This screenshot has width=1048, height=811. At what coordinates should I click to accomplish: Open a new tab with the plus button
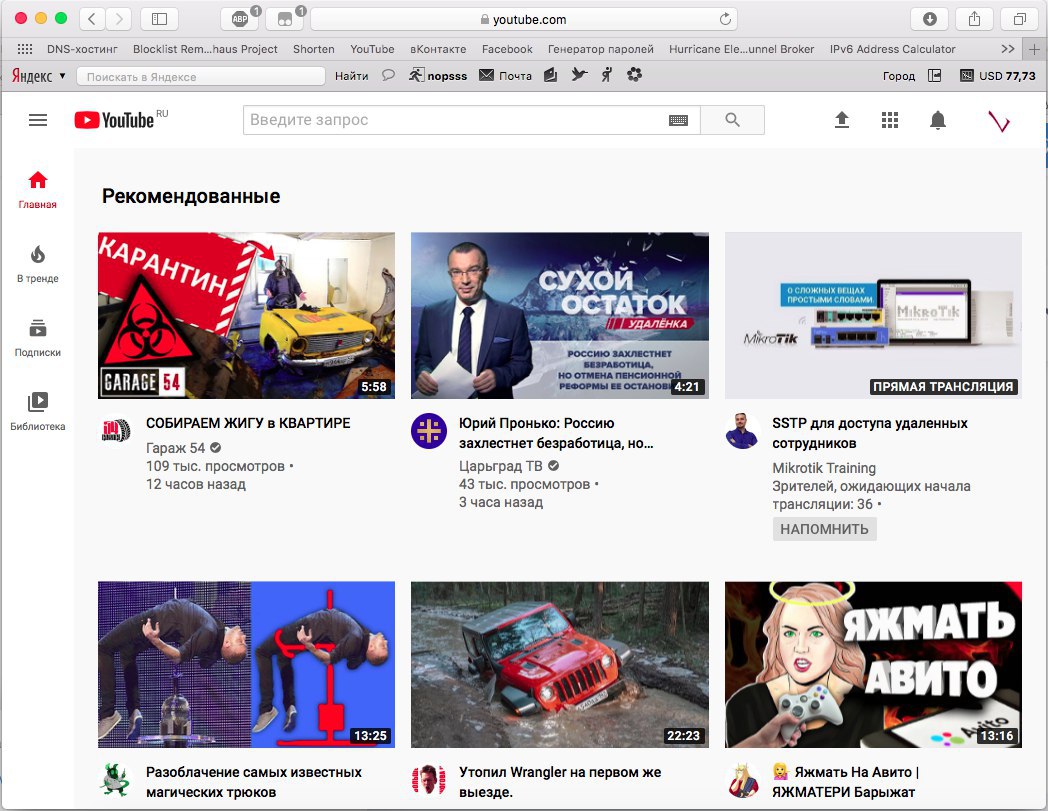(x=1034, y=49)
